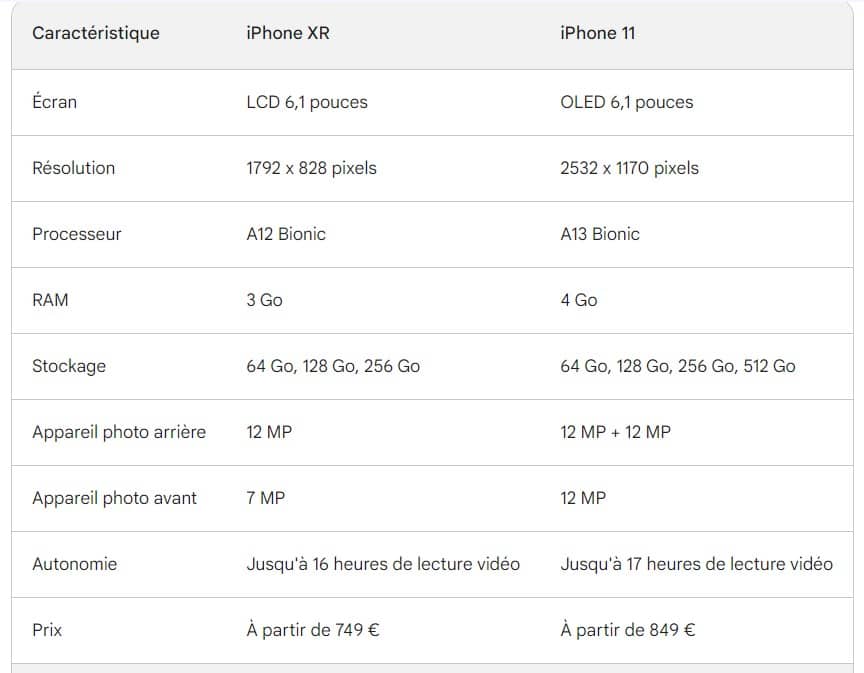Click the Stockage row label
The width and height of the screenshot is (864, 673).
(x=69, y=366)
